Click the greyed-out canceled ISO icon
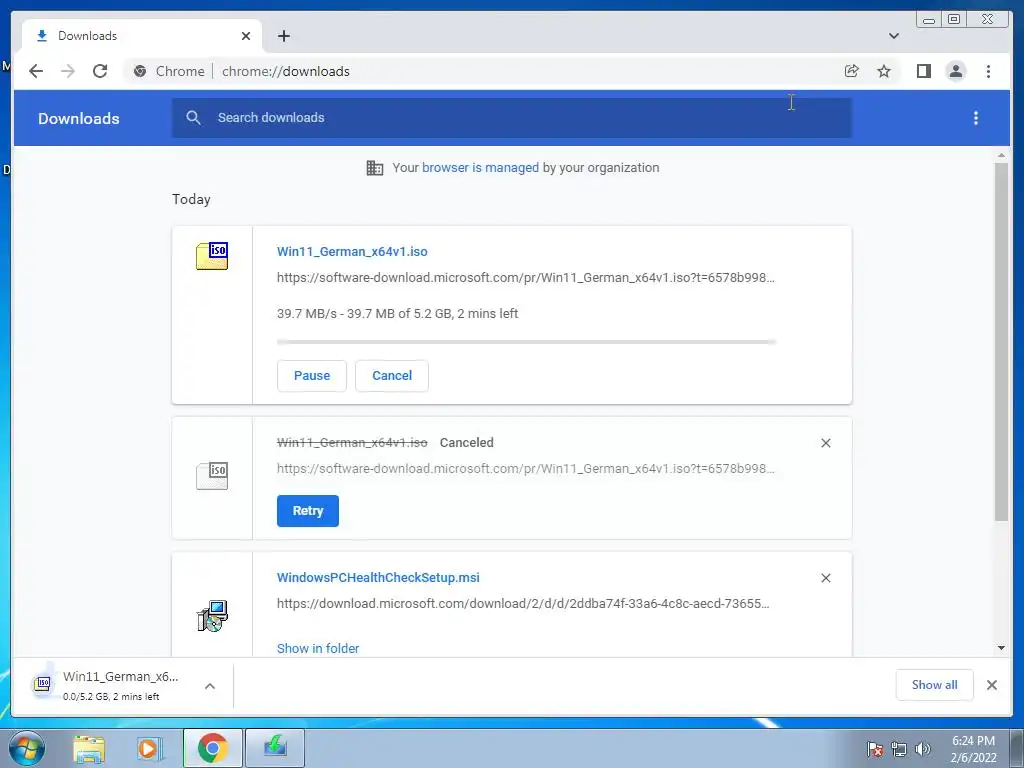 pyautogui.click(x=212, y=476)
